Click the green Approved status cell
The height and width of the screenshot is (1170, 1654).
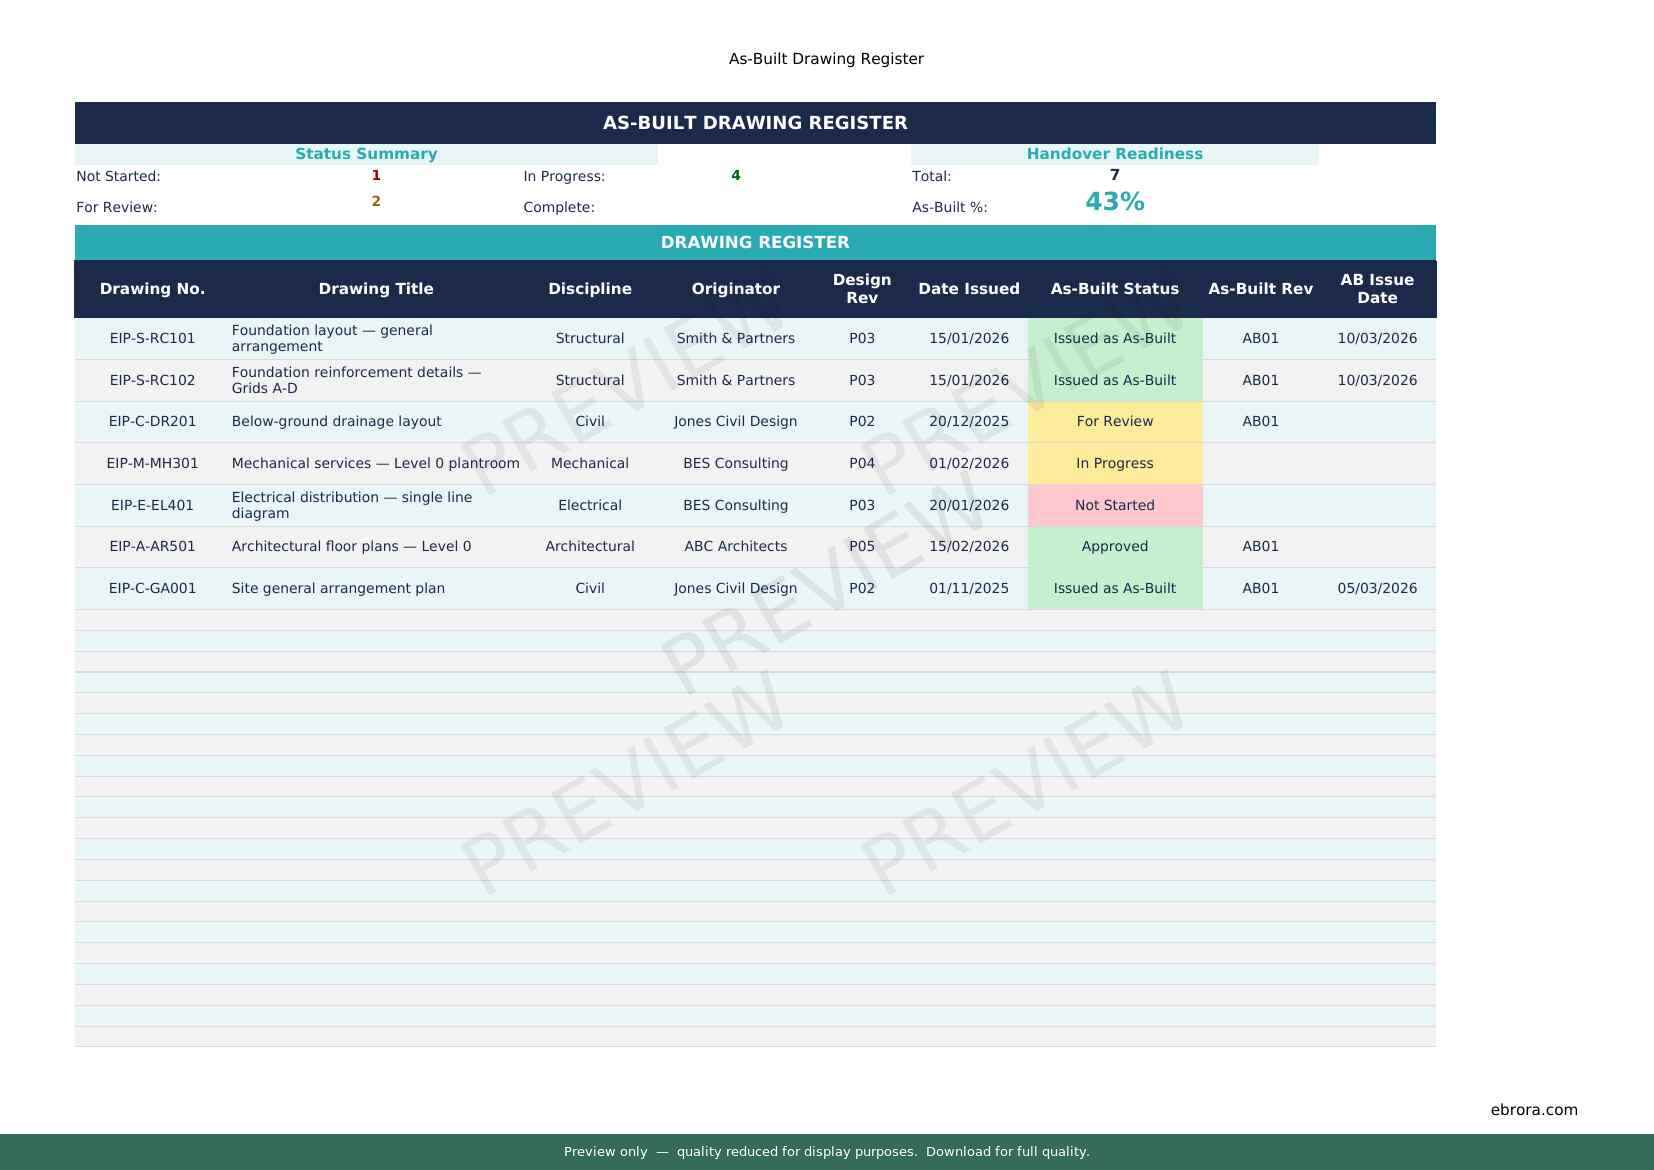(1114, 546)
